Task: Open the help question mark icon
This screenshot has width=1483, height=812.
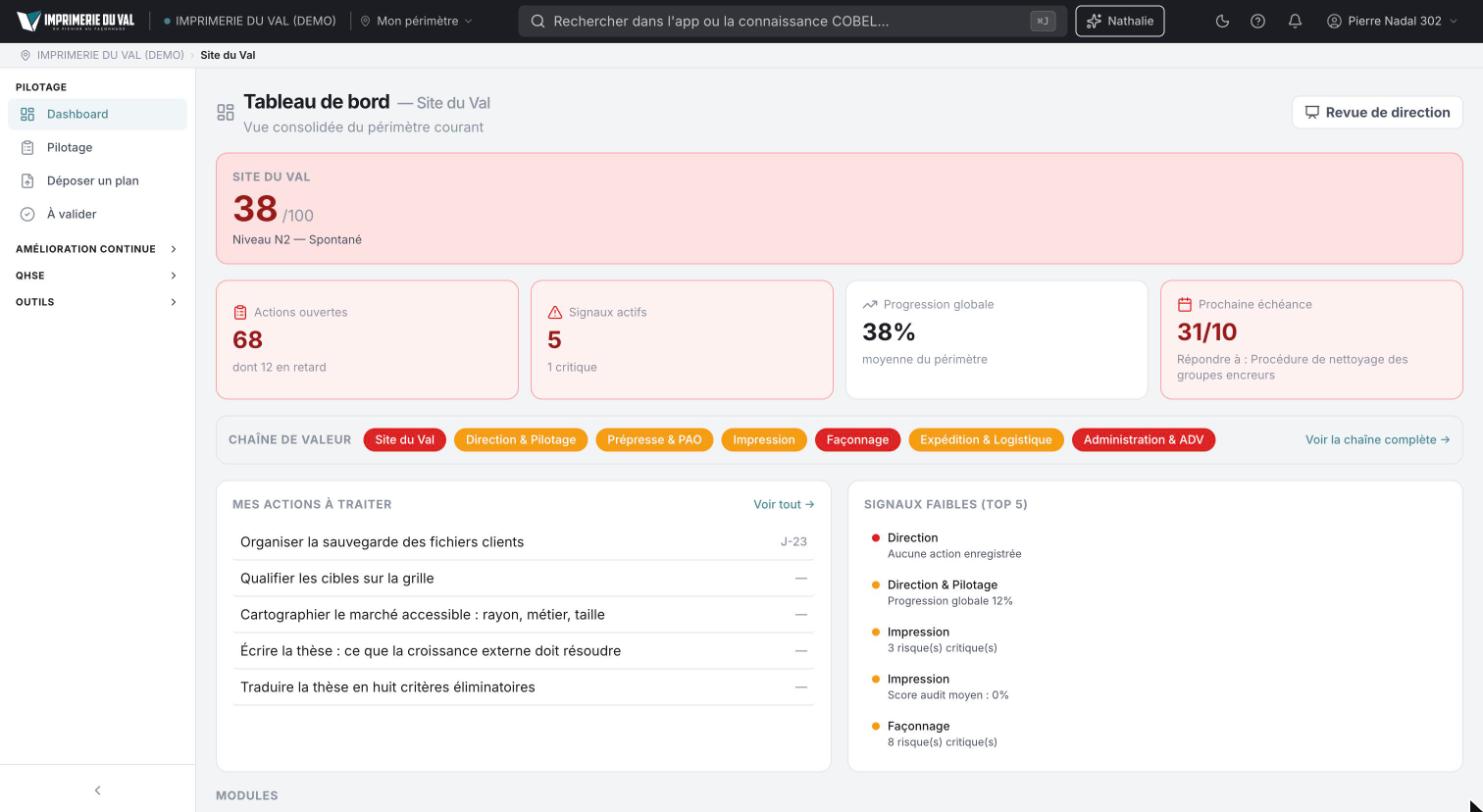Action: [1258, 21]
